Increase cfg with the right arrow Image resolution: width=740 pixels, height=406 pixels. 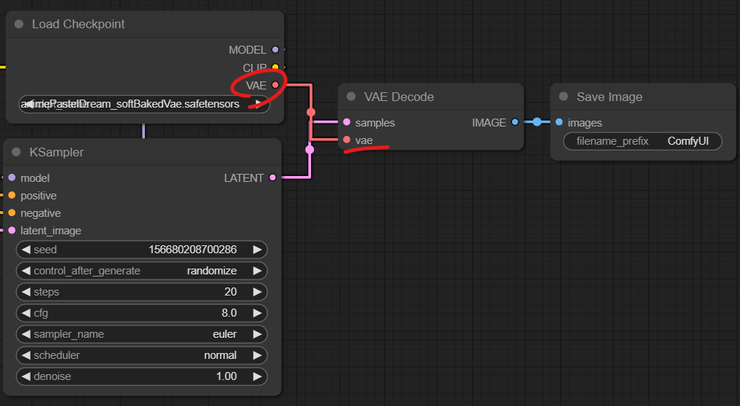[x=257, y=313]
